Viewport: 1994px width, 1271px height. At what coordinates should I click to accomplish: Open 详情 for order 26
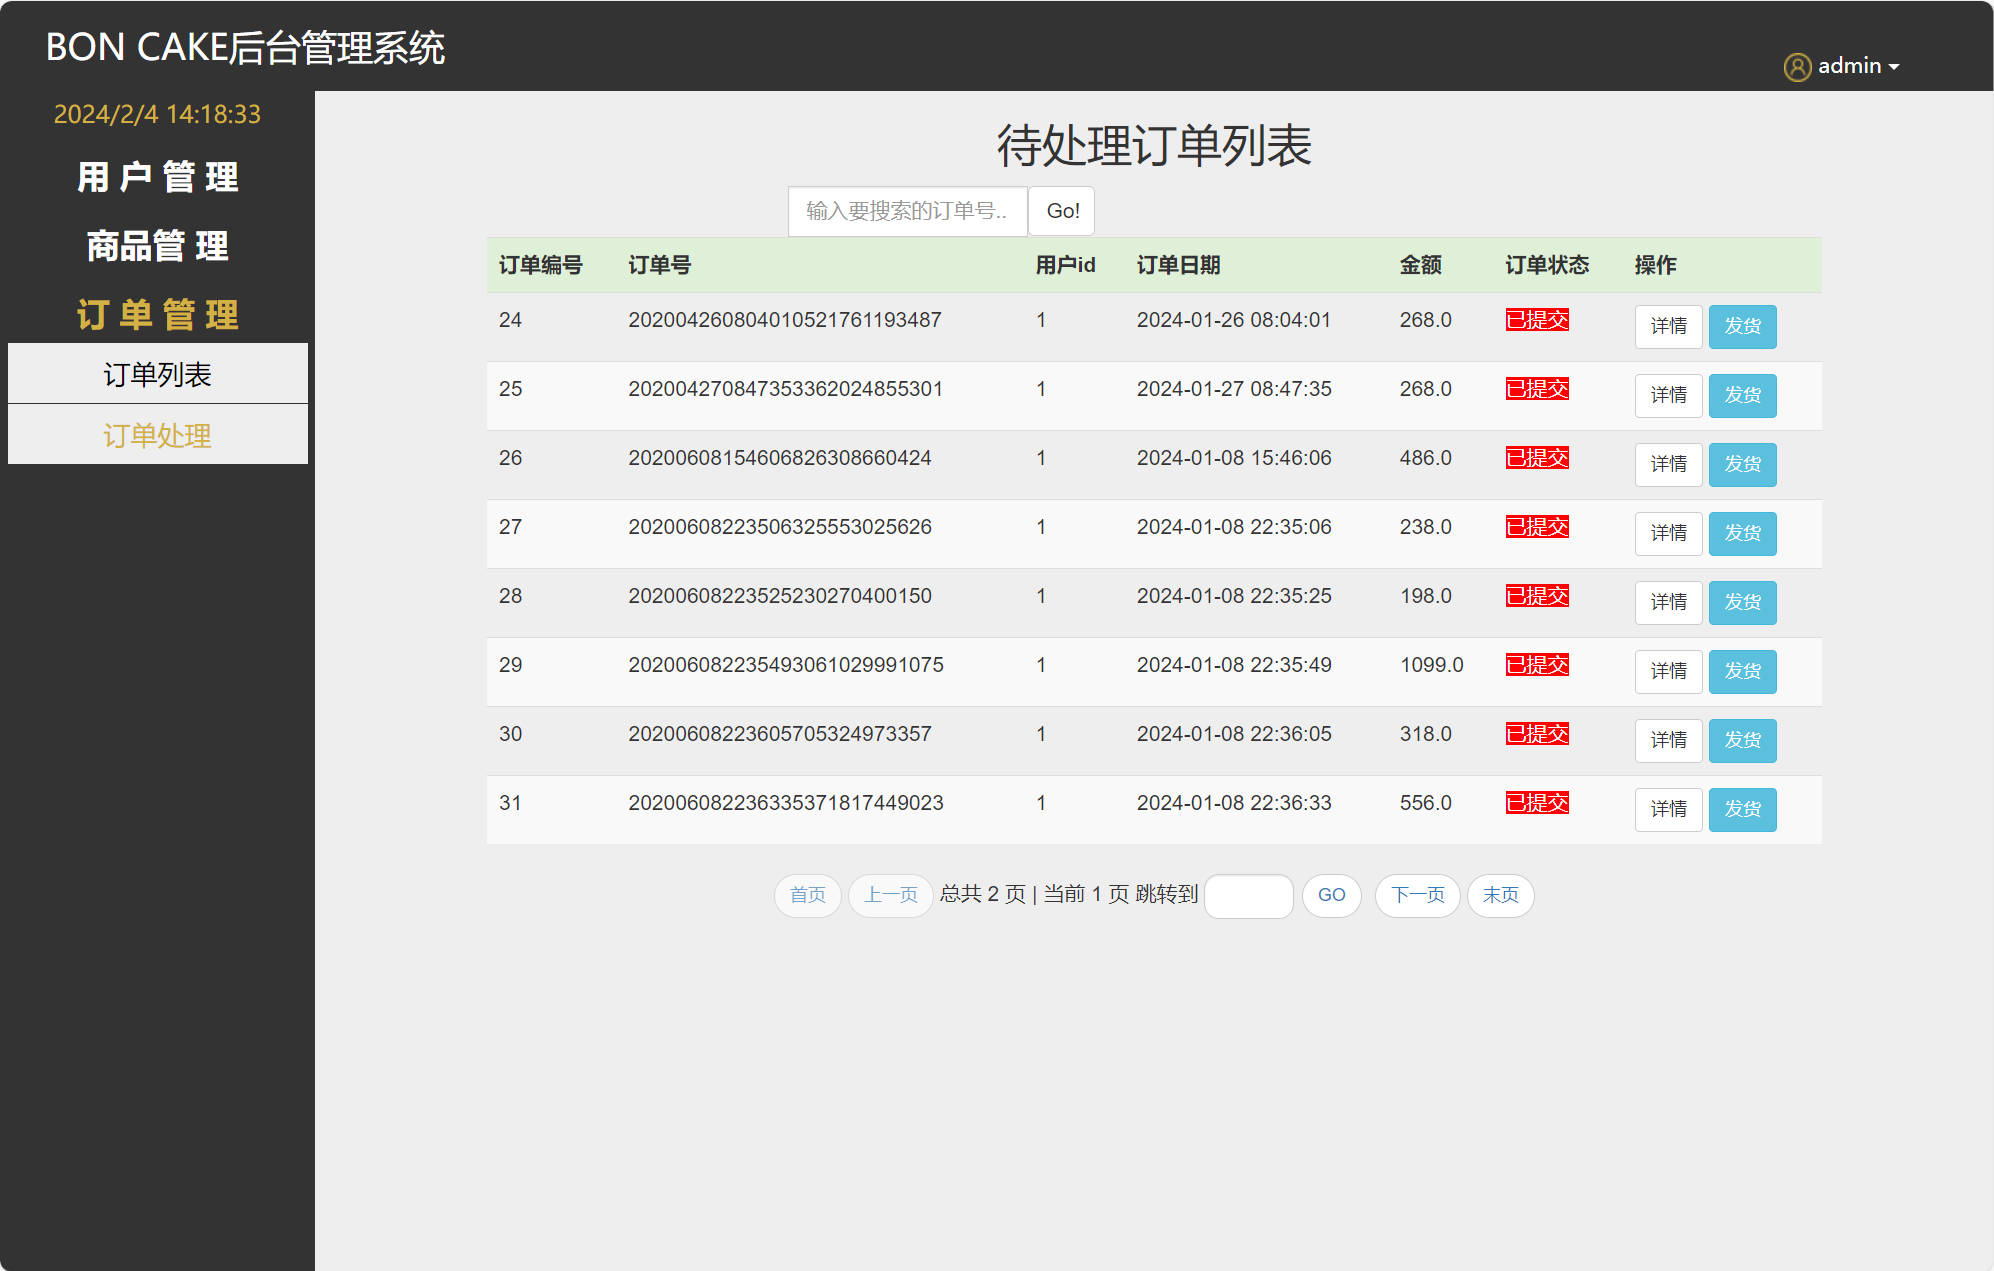coord(1668,465)
